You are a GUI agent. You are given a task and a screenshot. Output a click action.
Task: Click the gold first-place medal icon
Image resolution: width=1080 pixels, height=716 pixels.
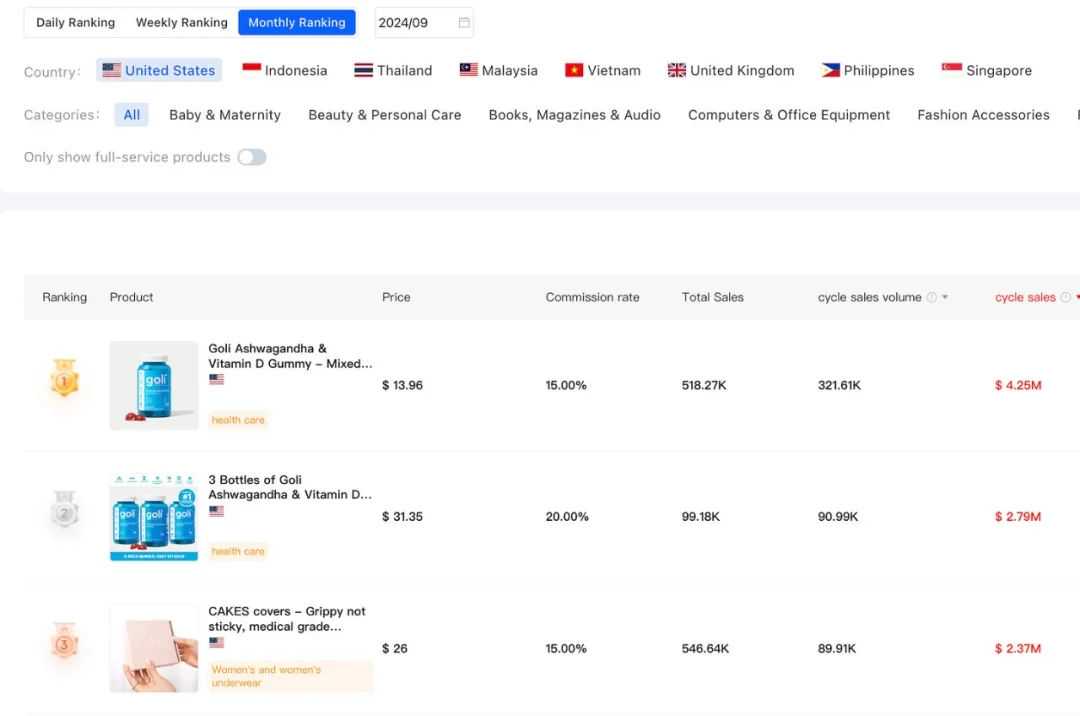pyautogui.click(x=65, y=377)
